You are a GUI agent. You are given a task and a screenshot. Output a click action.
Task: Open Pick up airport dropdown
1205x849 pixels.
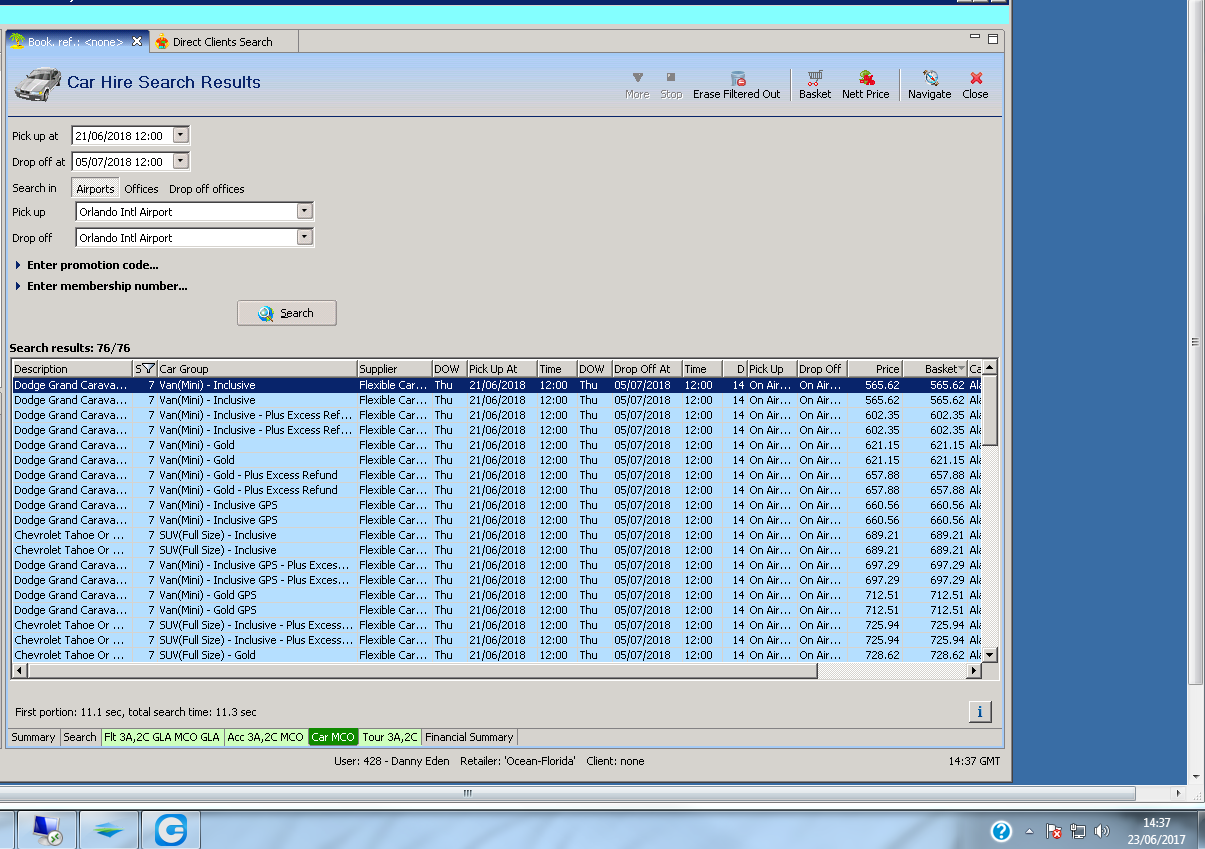pyautogui.click(x=305, y=211)
